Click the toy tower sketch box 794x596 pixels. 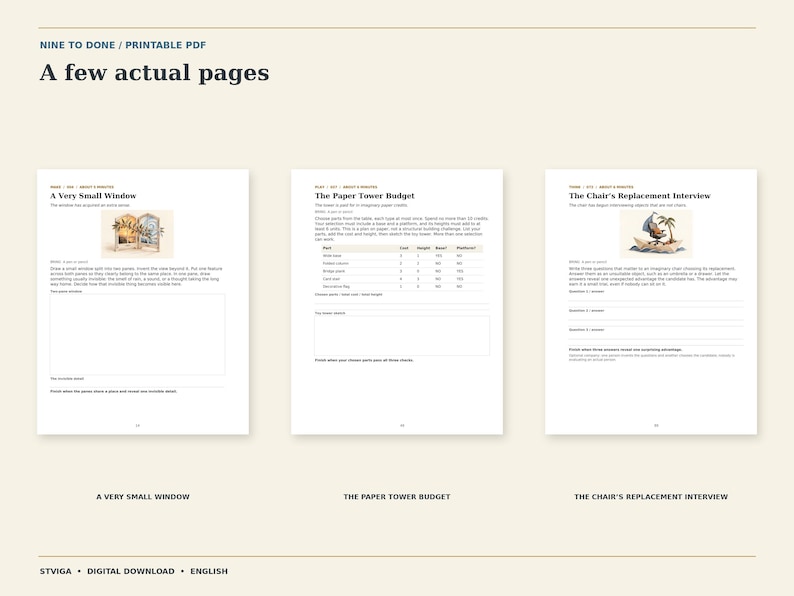click(402, 336)
